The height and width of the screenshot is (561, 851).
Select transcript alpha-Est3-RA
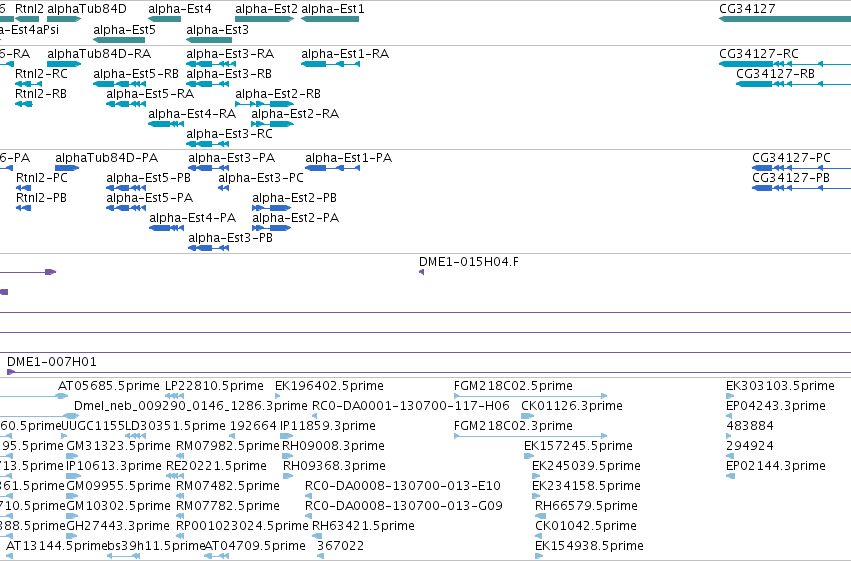230,54
